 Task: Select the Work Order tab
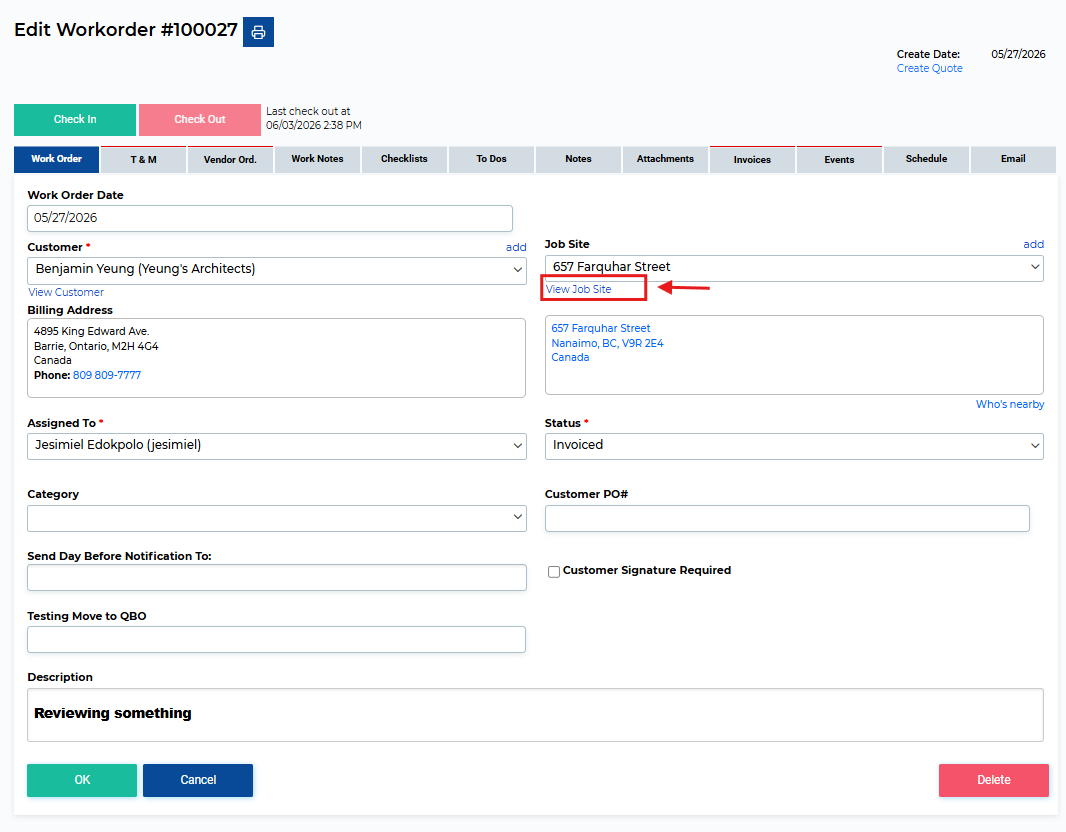point(56,159)
